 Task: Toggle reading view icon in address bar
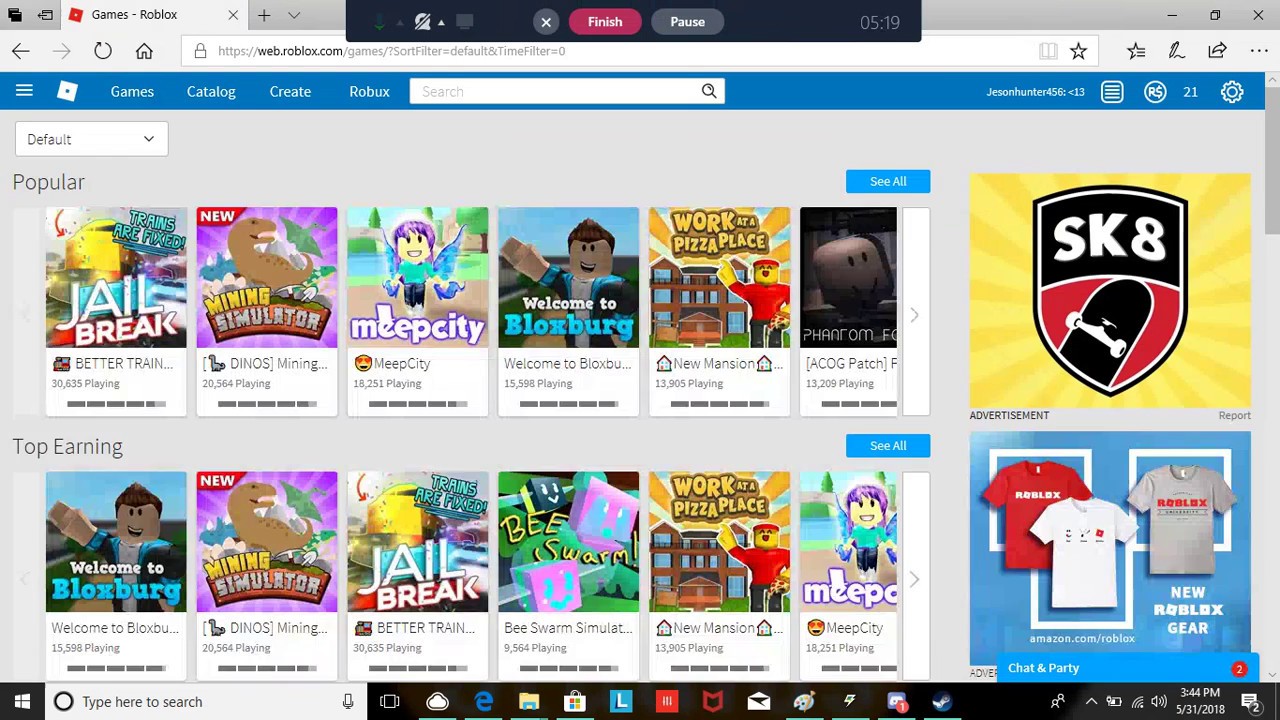[x=1048, y=51]
